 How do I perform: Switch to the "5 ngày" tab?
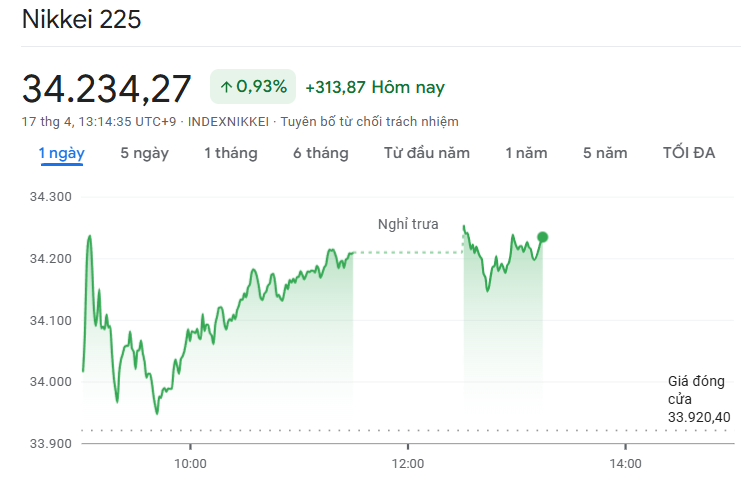tap(144, 153)
